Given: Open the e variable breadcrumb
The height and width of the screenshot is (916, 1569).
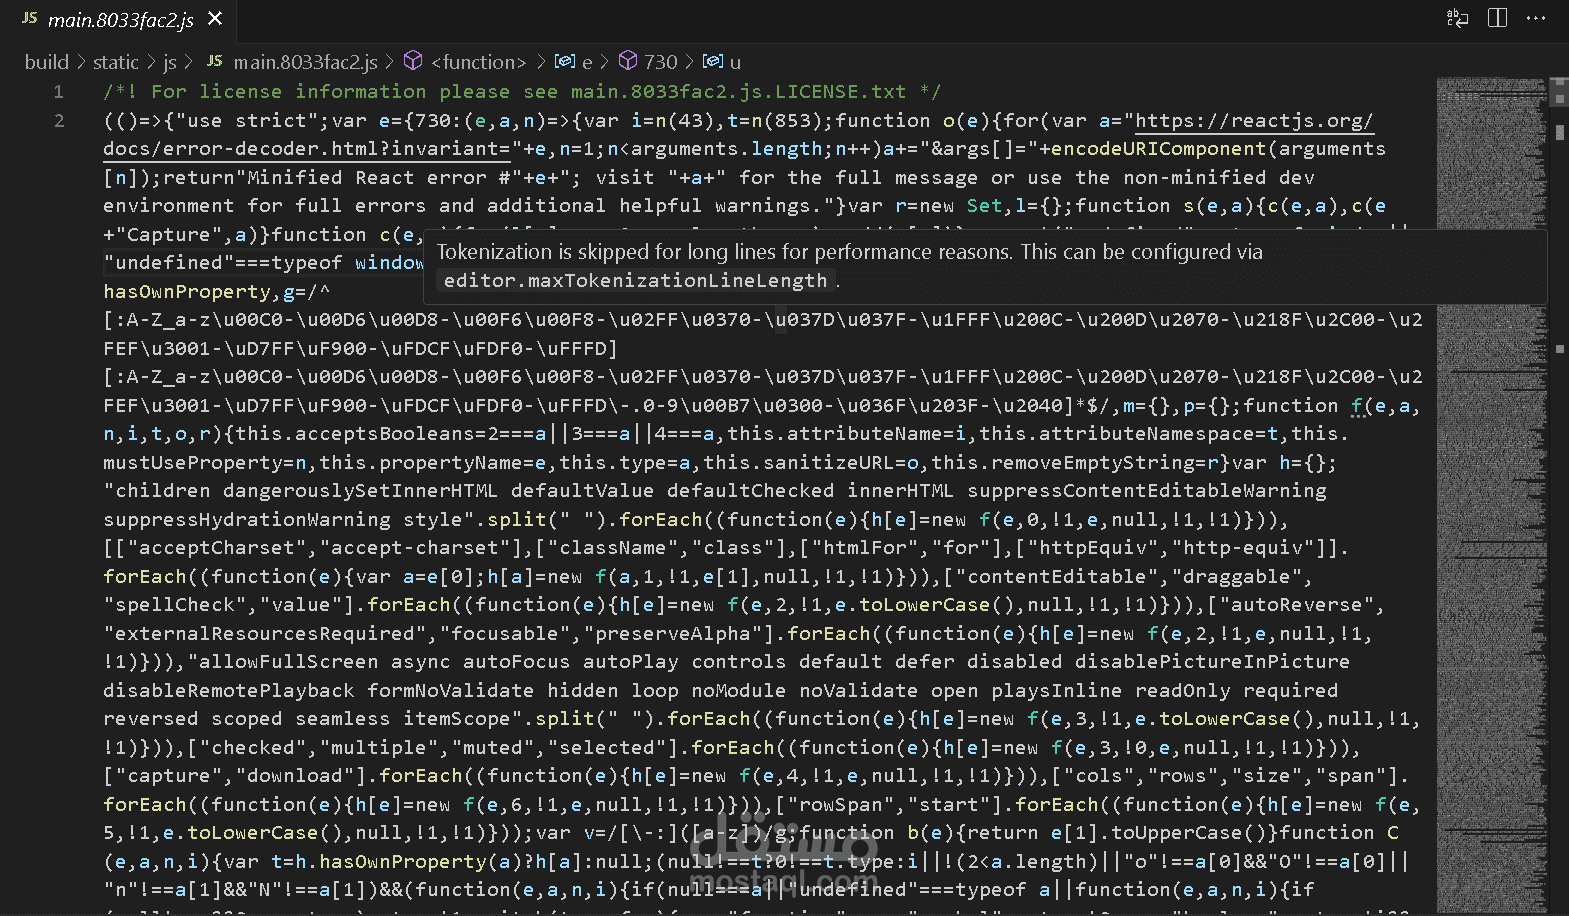Looking at the screenshot, I should (587, 62).
